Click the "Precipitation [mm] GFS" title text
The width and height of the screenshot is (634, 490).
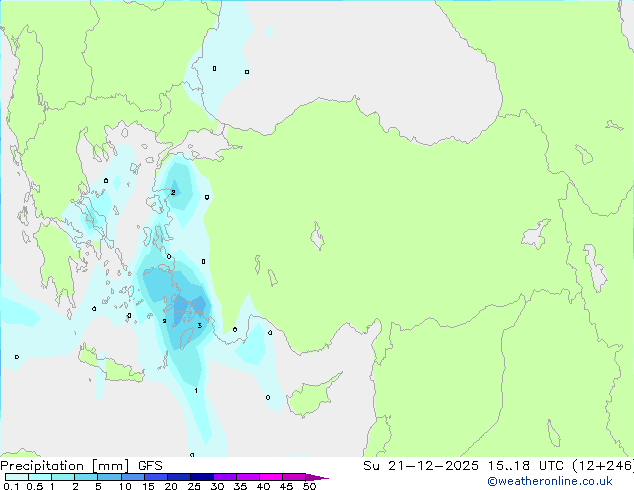(x=81, y=466)
